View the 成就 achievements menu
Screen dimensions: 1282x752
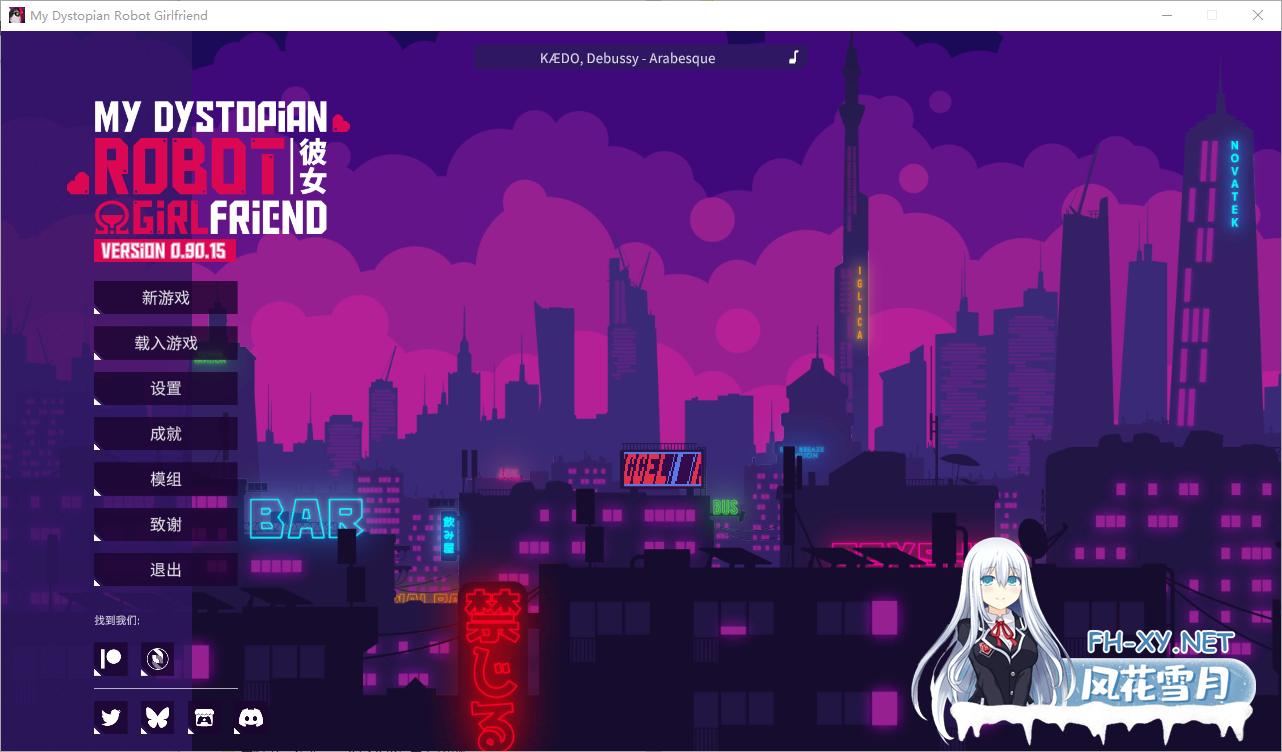[166, 434]
